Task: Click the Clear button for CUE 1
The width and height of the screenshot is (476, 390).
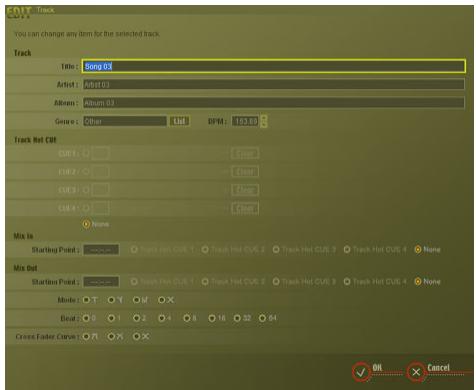Action: [245, 153]
